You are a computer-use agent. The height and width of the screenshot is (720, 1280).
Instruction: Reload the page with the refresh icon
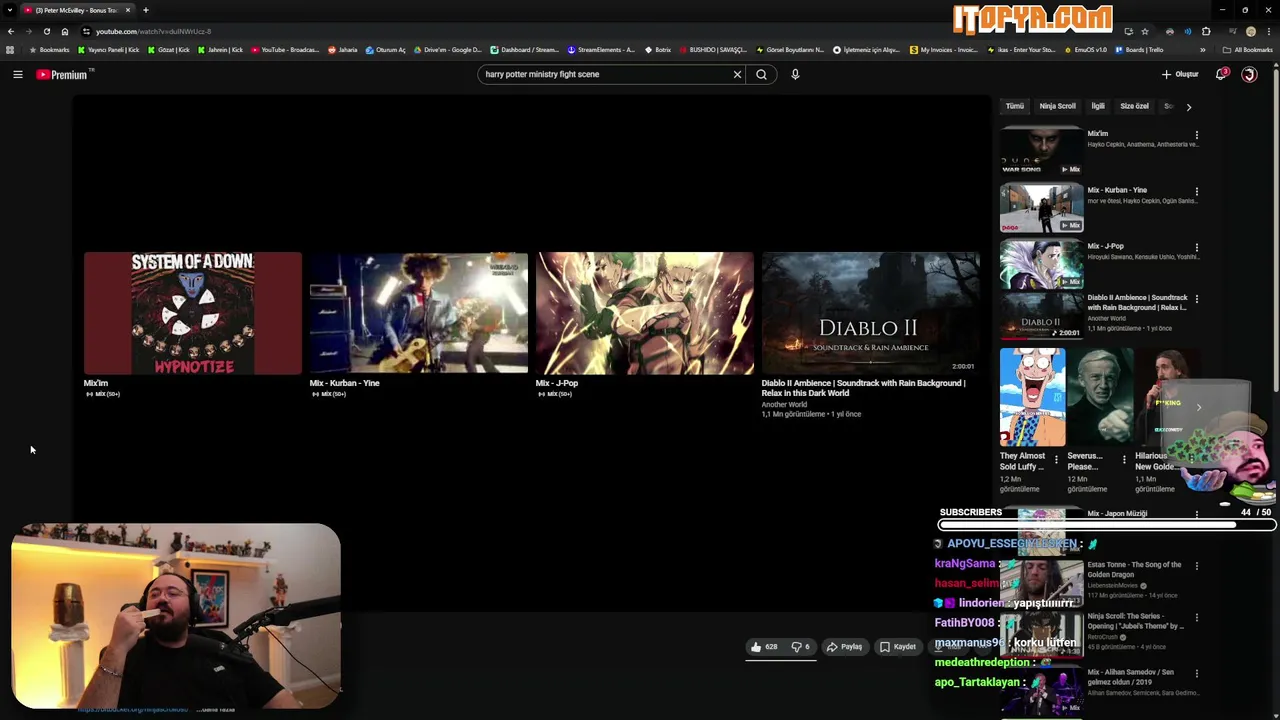tap(46, 31)
